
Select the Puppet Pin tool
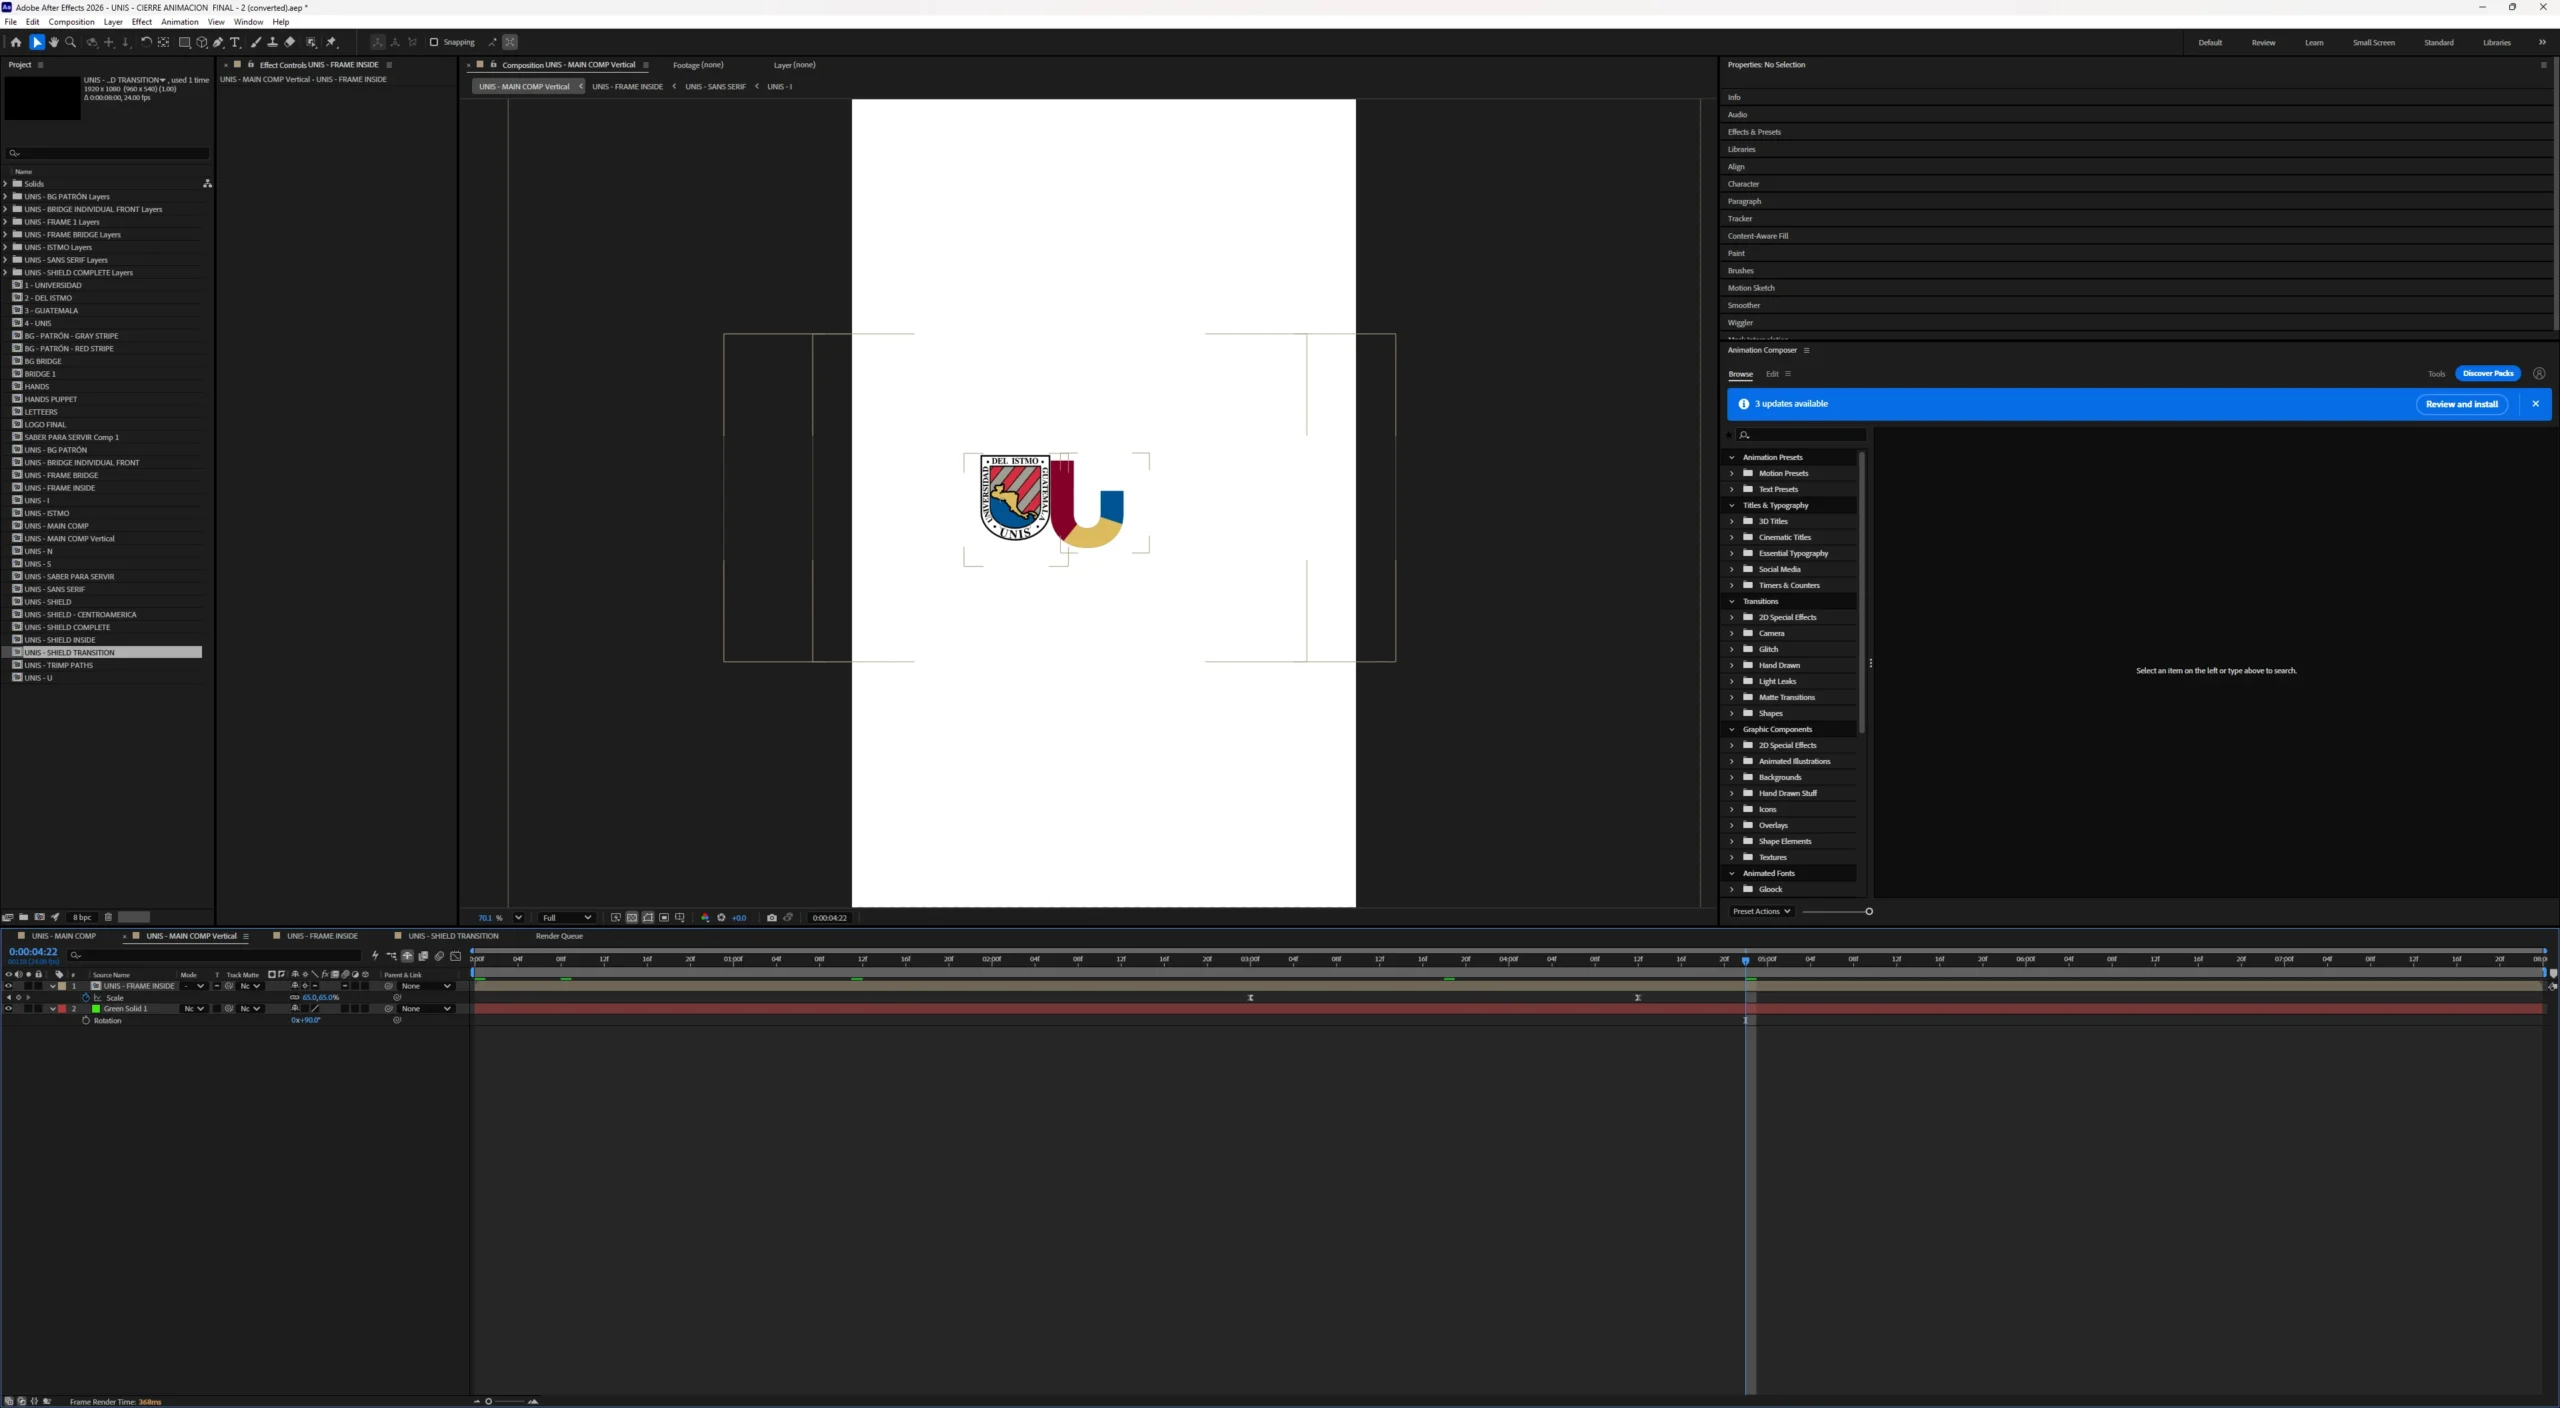[332, 42]
